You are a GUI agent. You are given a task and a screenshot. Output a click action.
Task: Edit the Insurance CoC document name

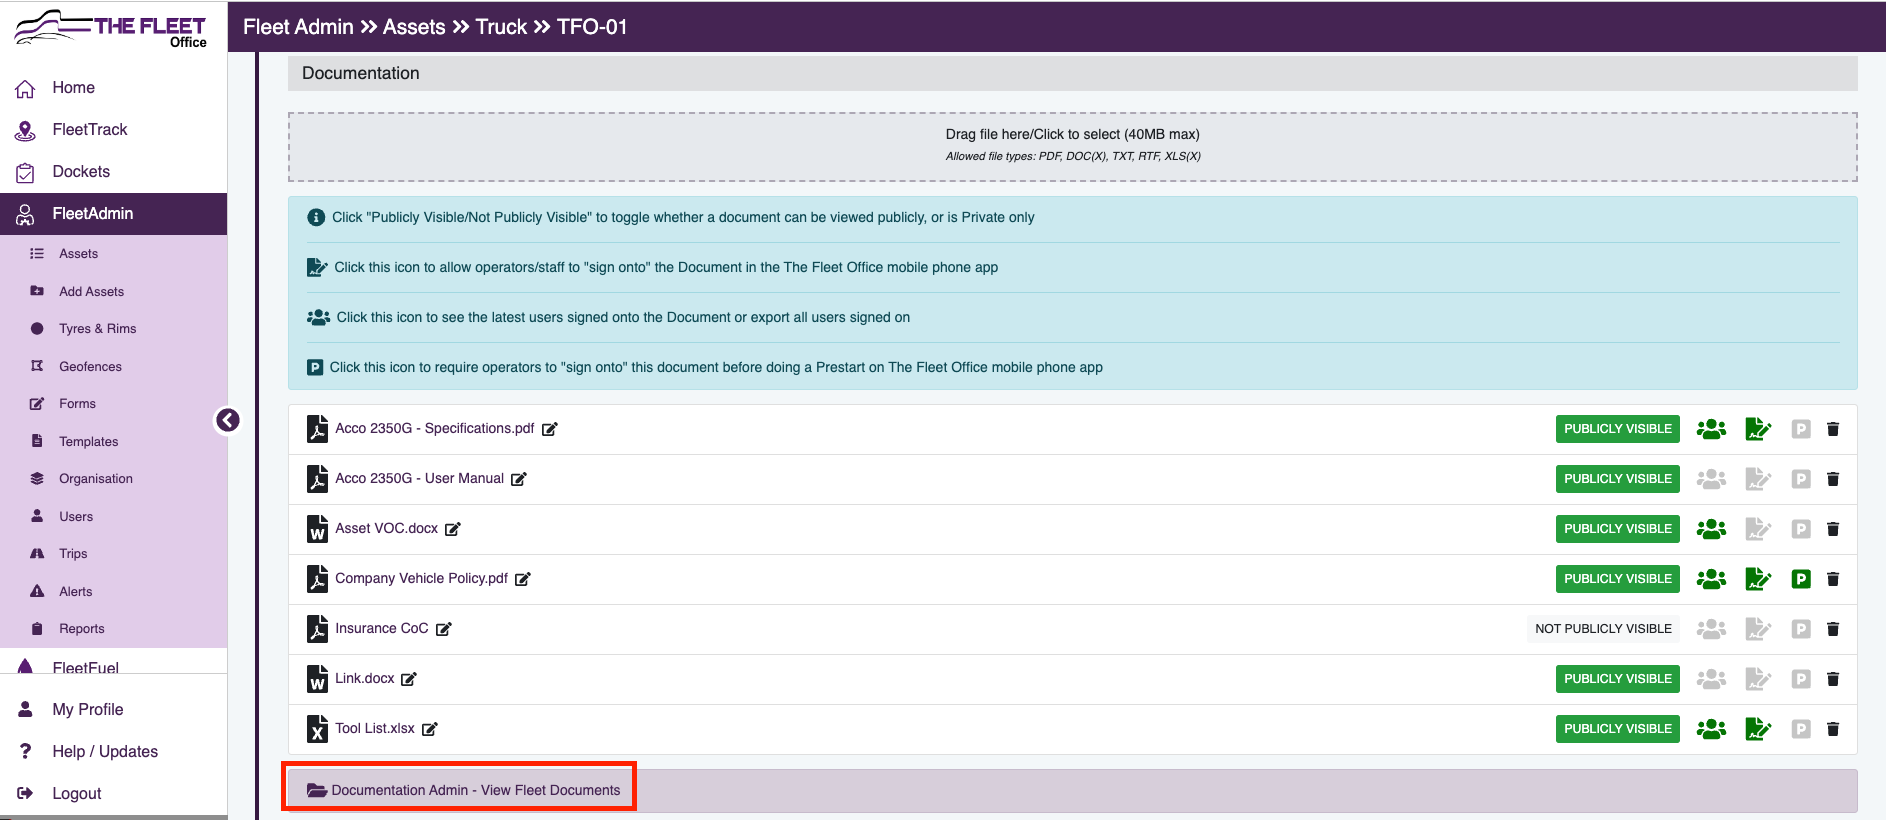pyautogui.click(x=443, y=629)
